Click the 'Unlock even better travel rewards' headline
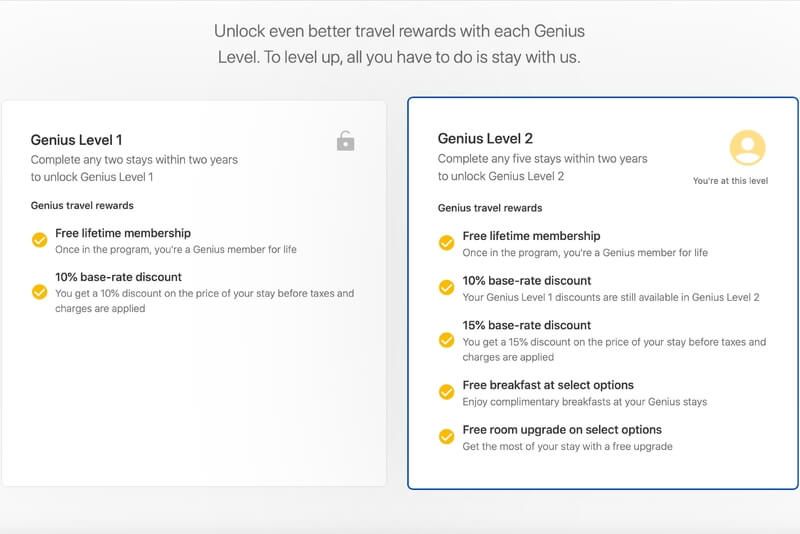Screen dimensions: 800x534 (399, 44)
